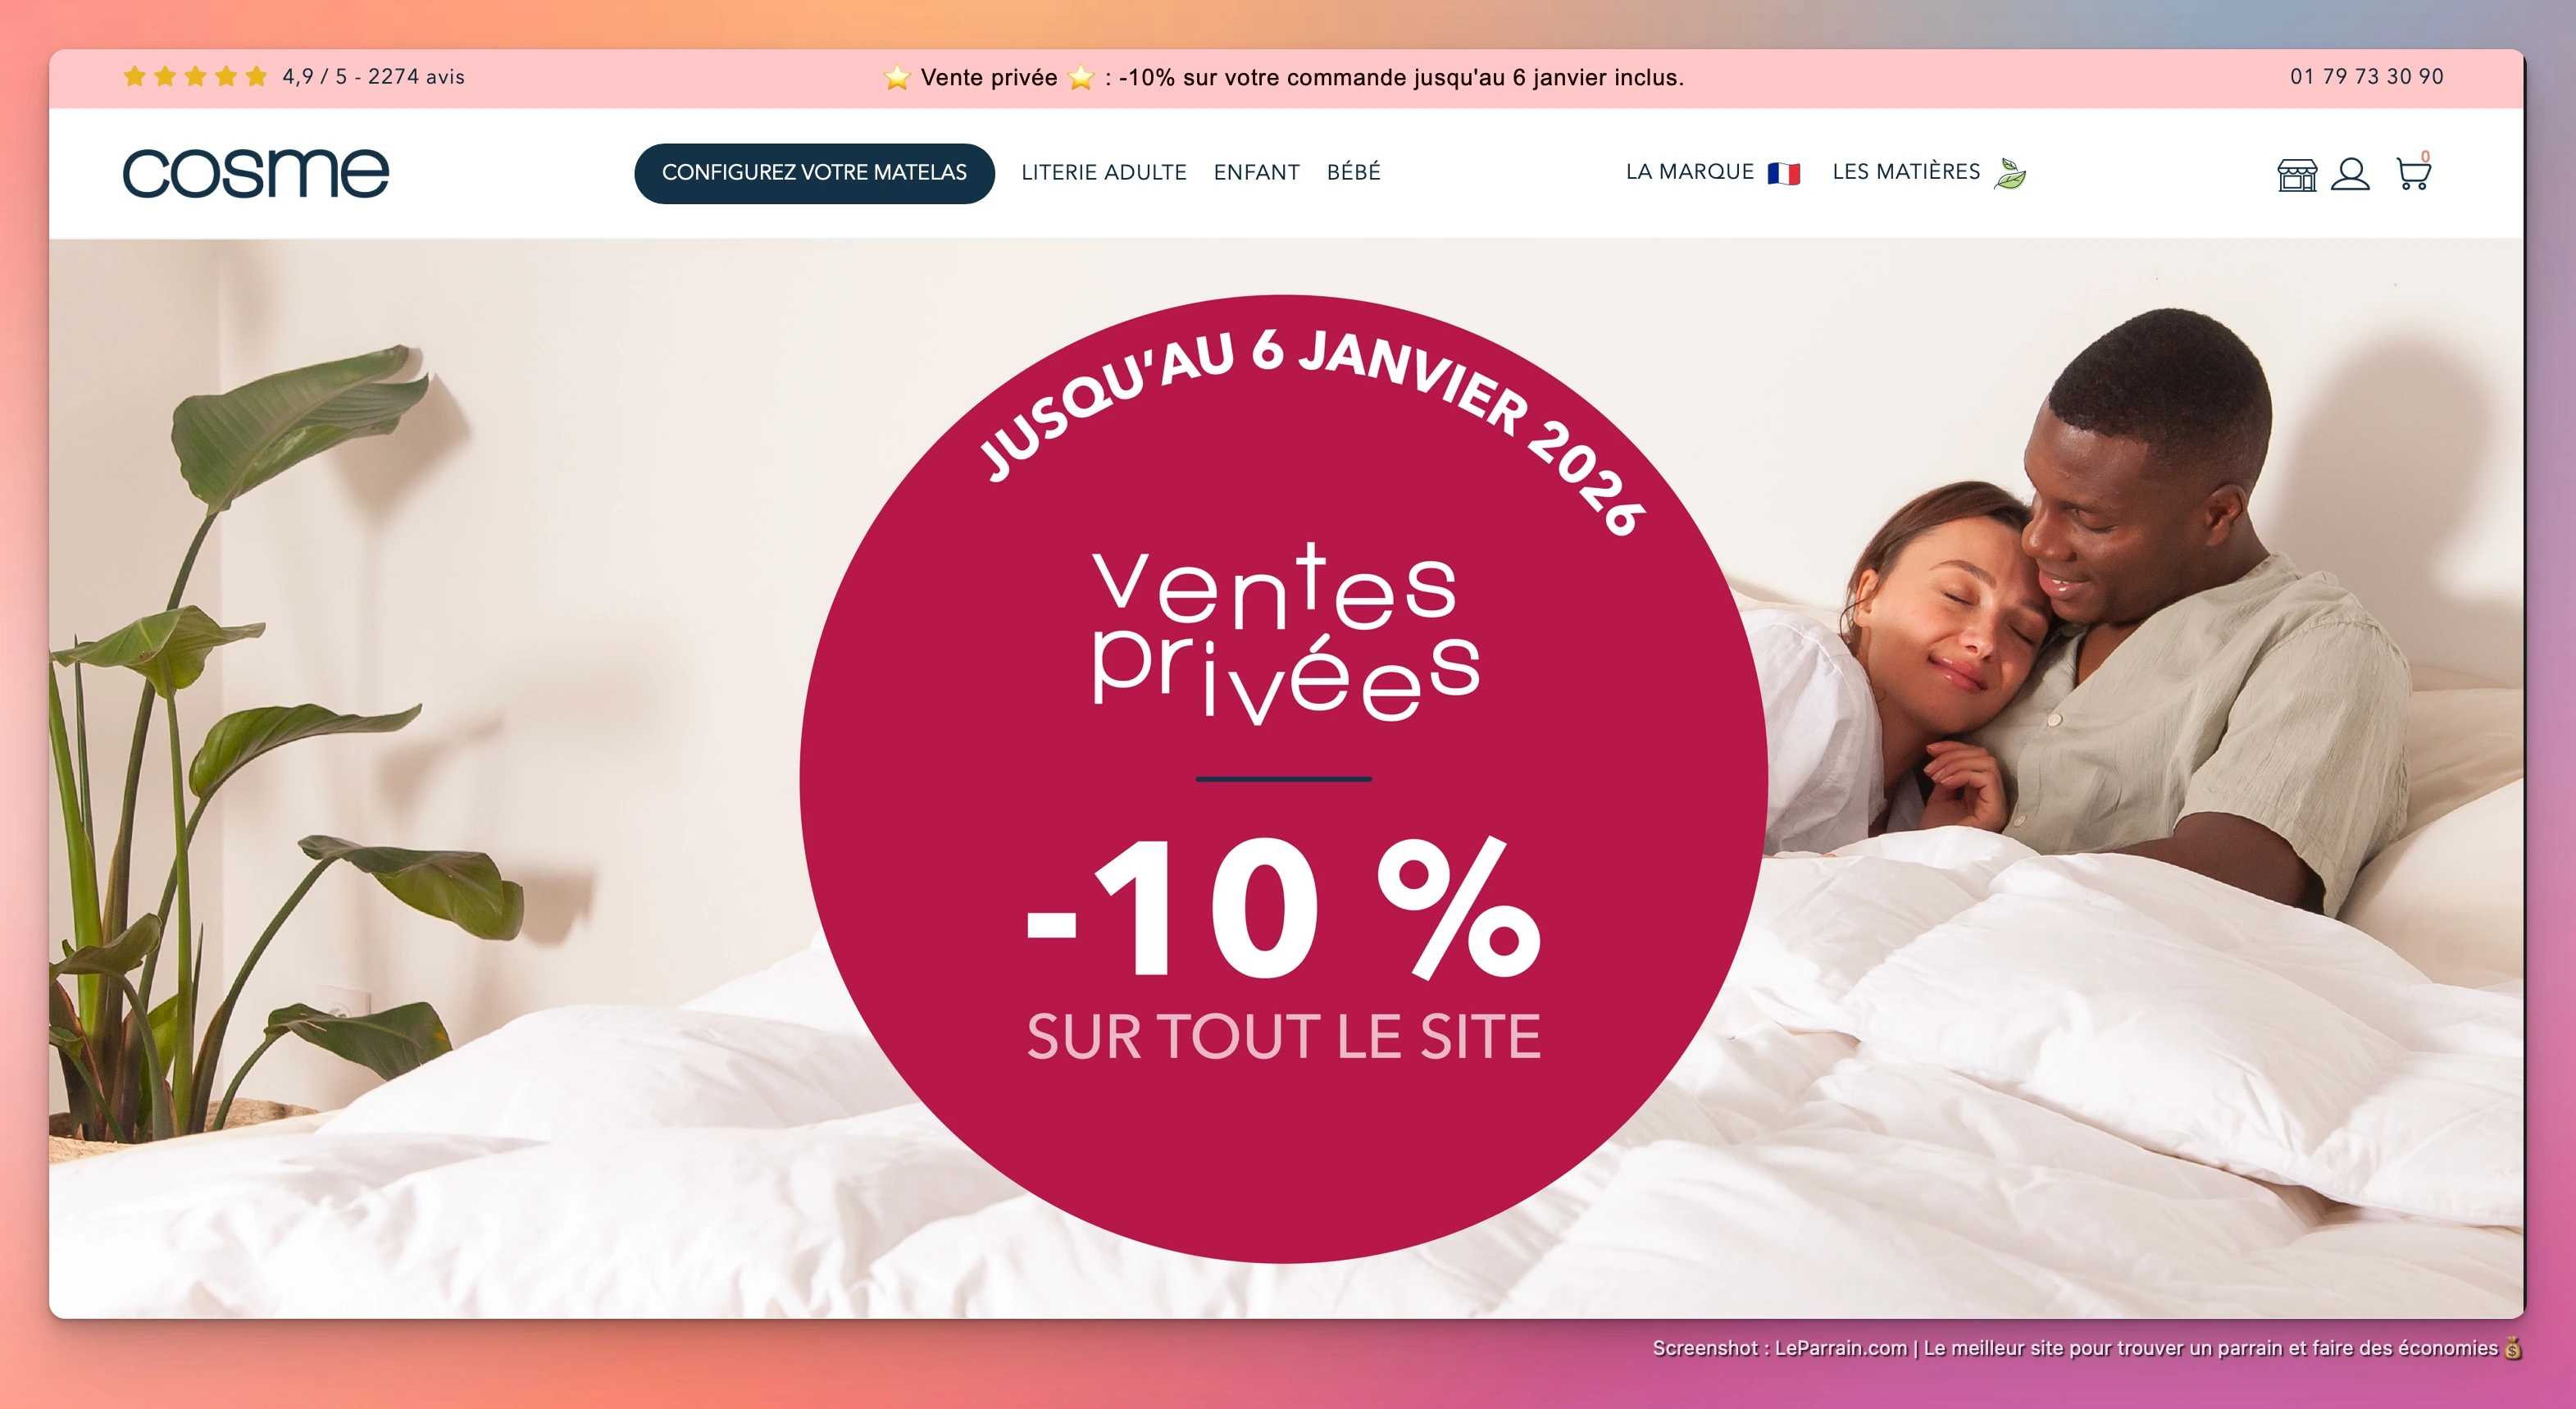
Task: Click Configurez votre matelas button
Action: 814,173
